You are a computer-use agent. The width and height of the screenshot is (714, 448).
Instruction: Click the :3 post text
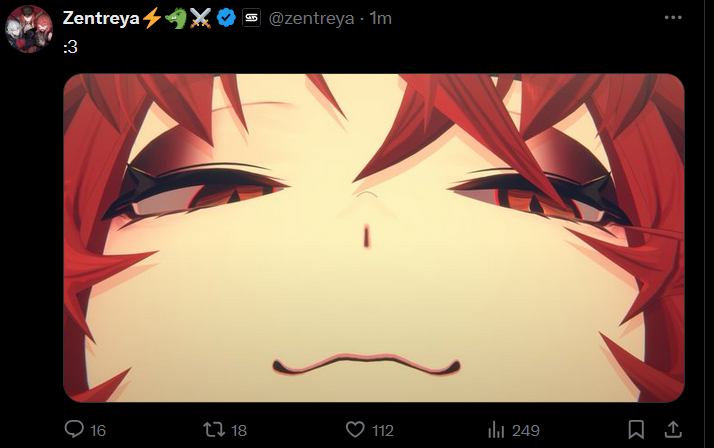pos(71,46)
